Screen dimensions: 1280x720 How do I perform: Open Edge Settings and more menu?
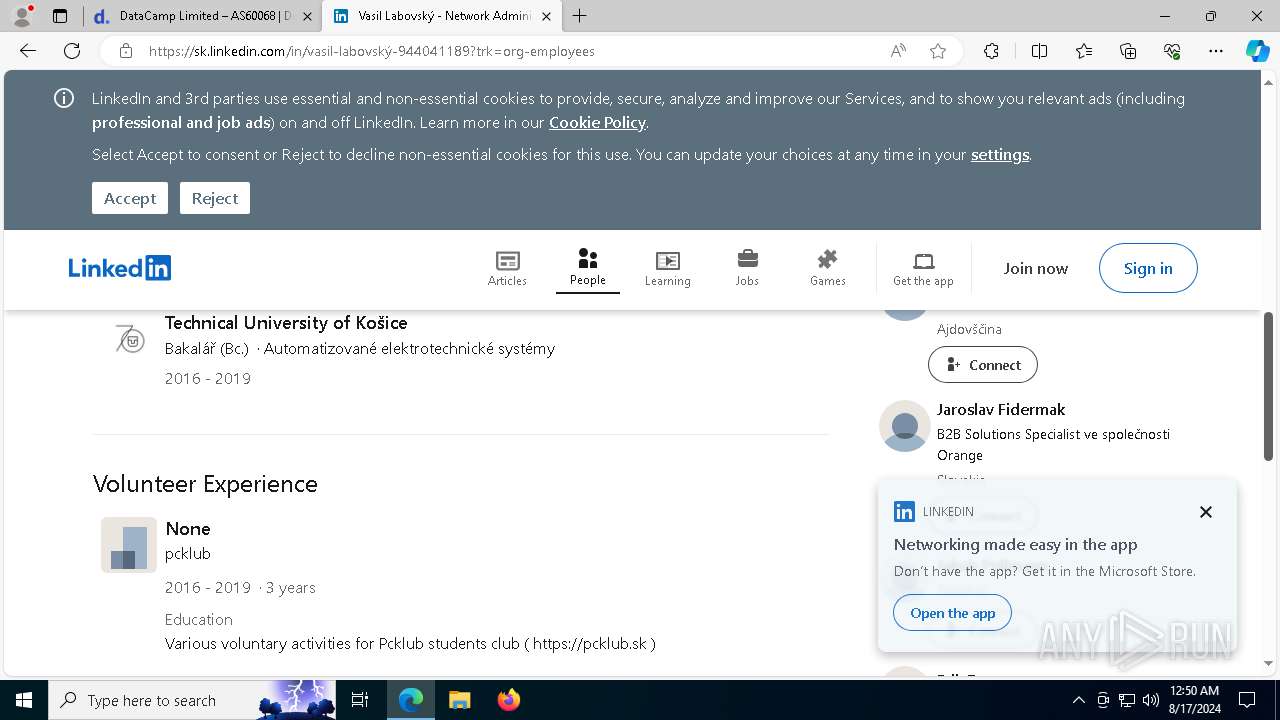click(x=1216, y=51)
